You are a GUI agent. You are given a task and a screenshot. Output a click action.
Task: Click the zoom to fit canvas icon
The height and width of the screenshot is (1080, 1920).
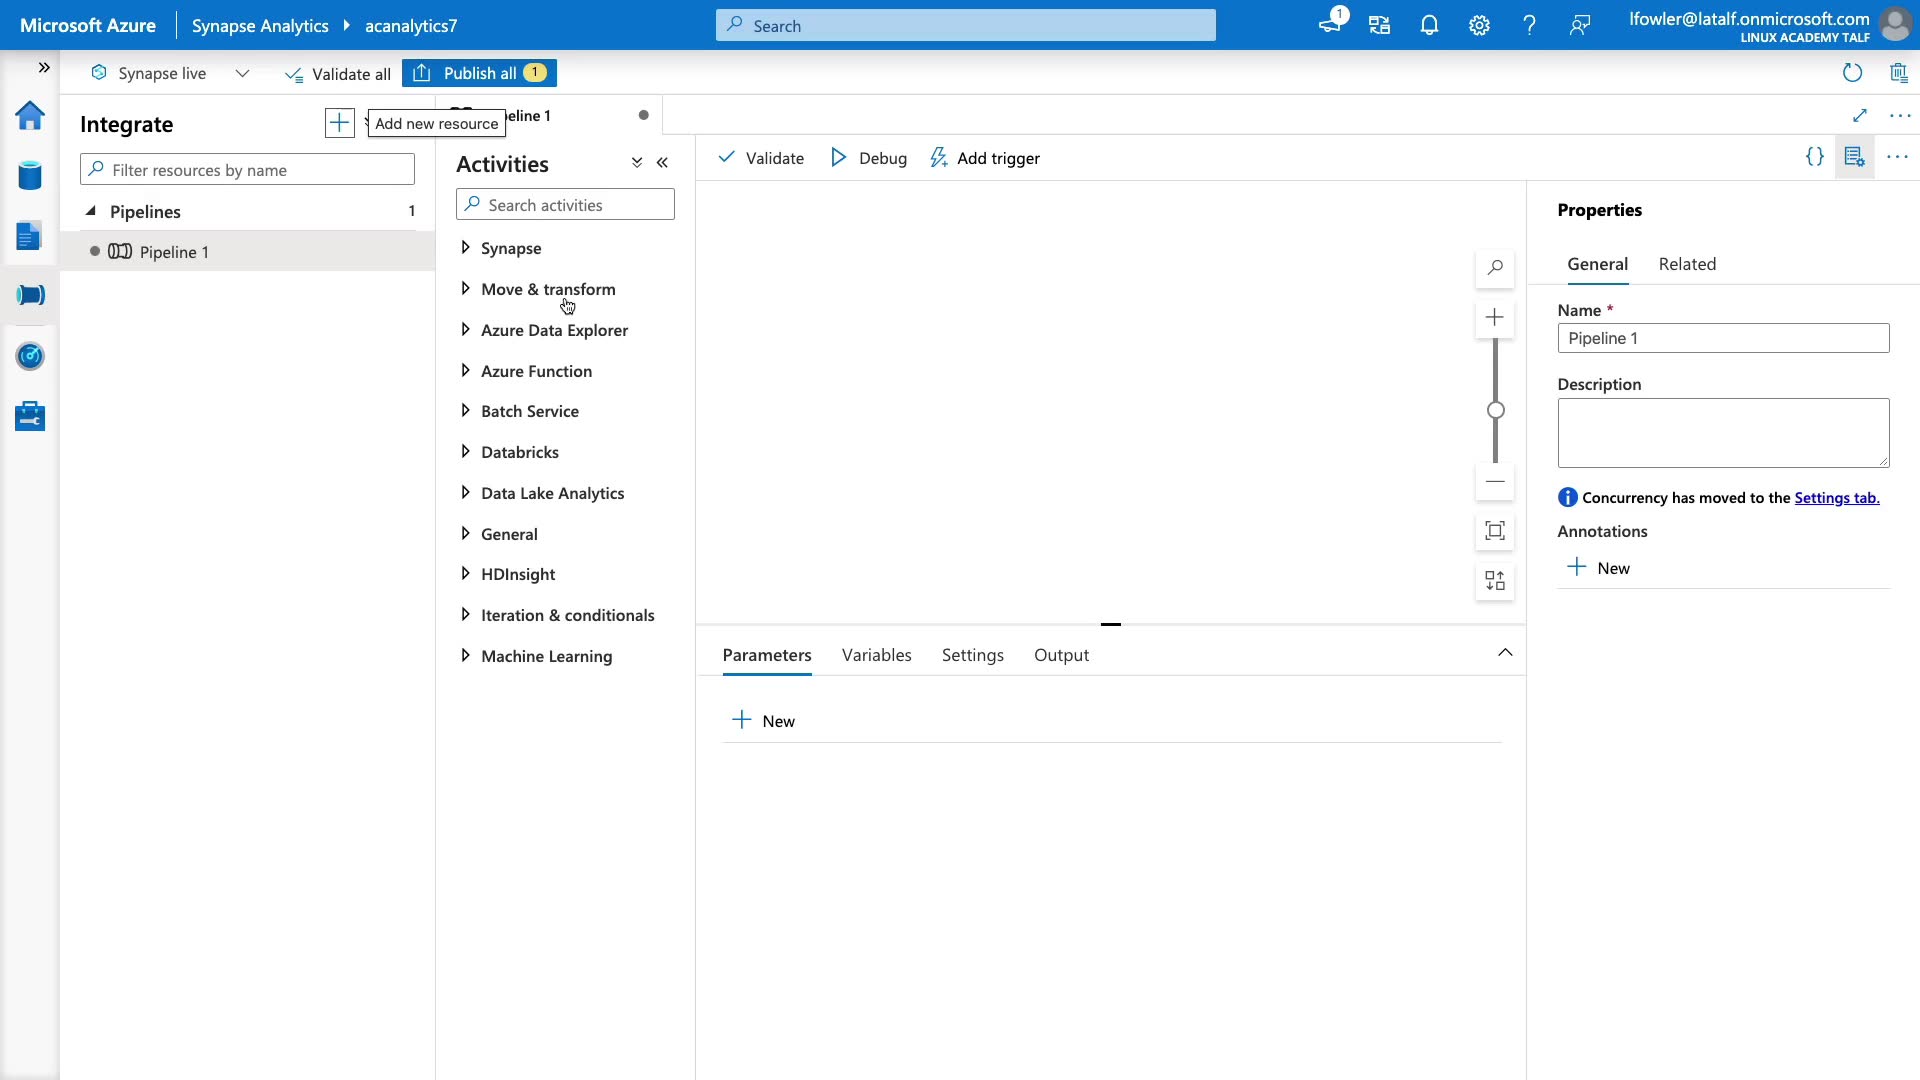pyautogui.click(x=1495, y=531)
